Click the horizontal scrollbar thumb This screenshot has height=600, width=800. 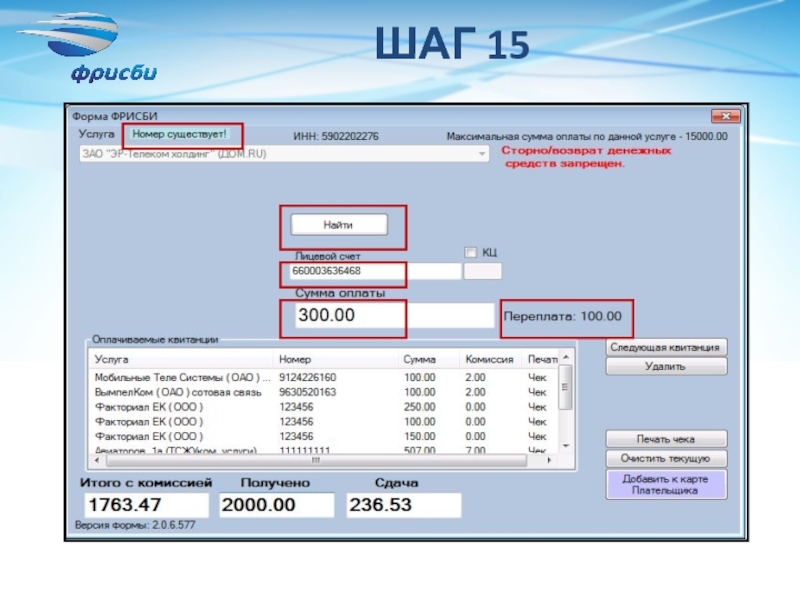click(316, 460)
